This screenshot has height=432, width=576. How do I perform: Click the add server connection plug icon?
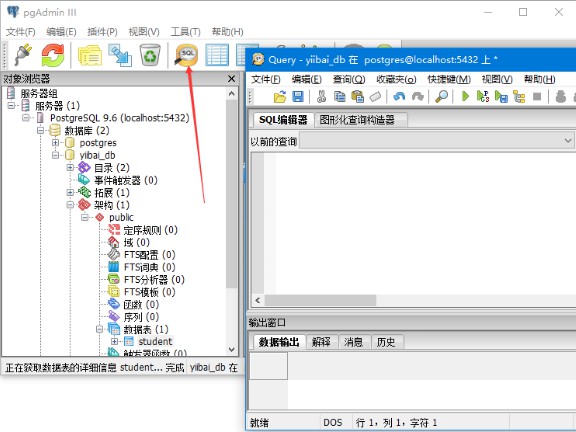pyautogui.click(x=23, y=55)
